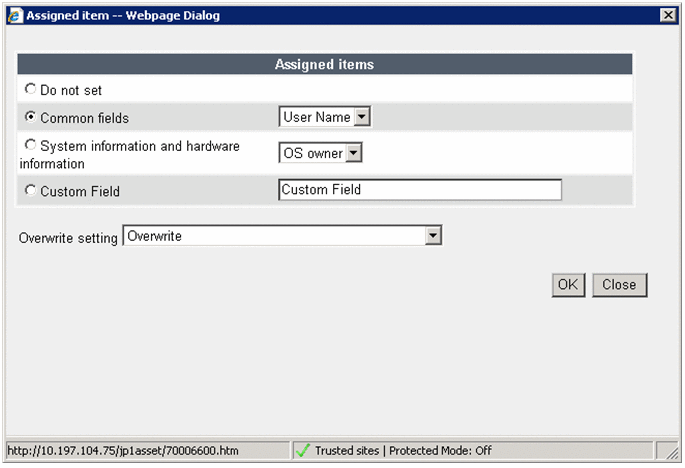The image size is (685, 468).
Task: Click the resize grip in the status bar corner
Action: point(670,453)
